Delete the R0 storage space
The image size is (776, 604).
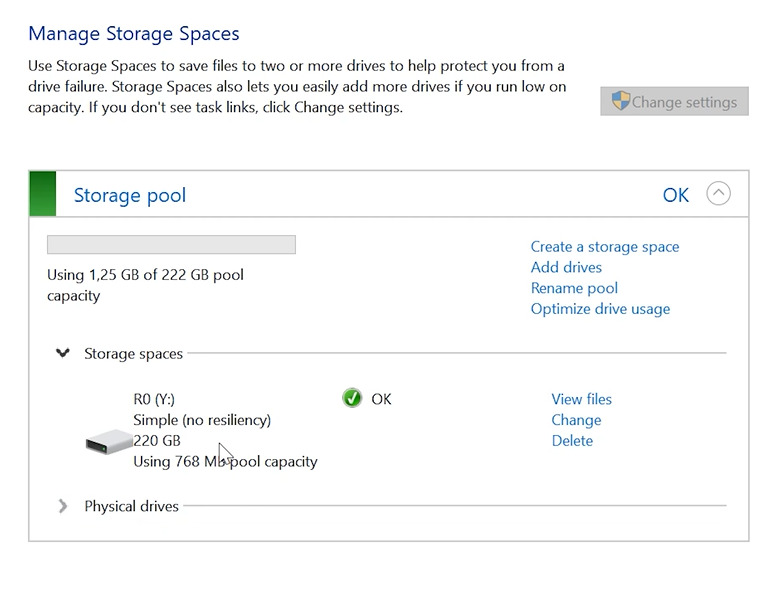[x=572, y=441]
